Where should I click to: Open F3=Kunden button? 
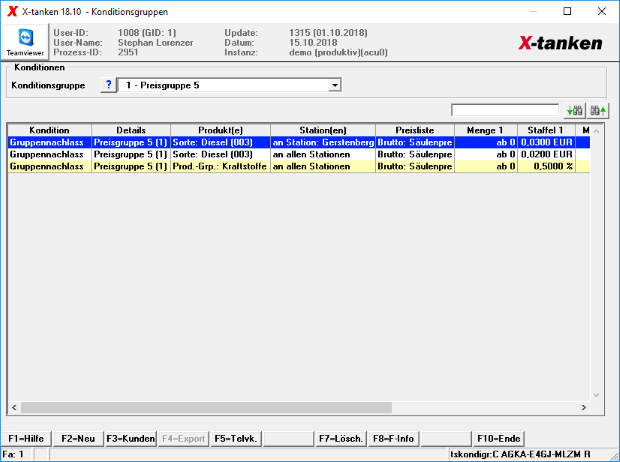130,439
